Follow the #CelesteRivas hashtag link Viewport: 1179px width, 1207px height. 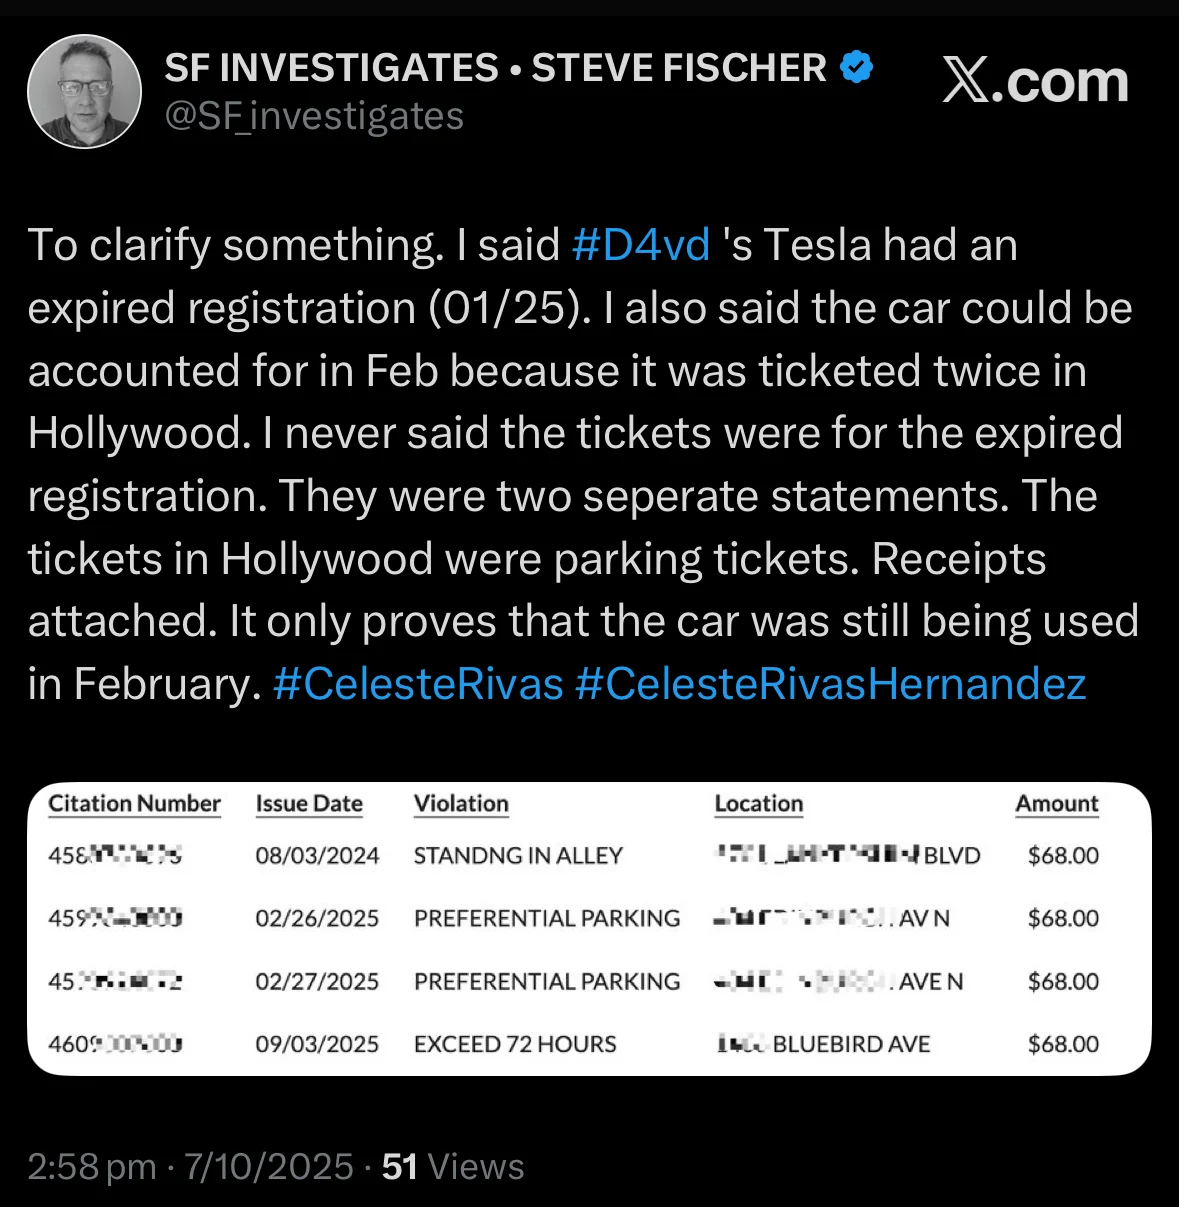tap(418, 684)
